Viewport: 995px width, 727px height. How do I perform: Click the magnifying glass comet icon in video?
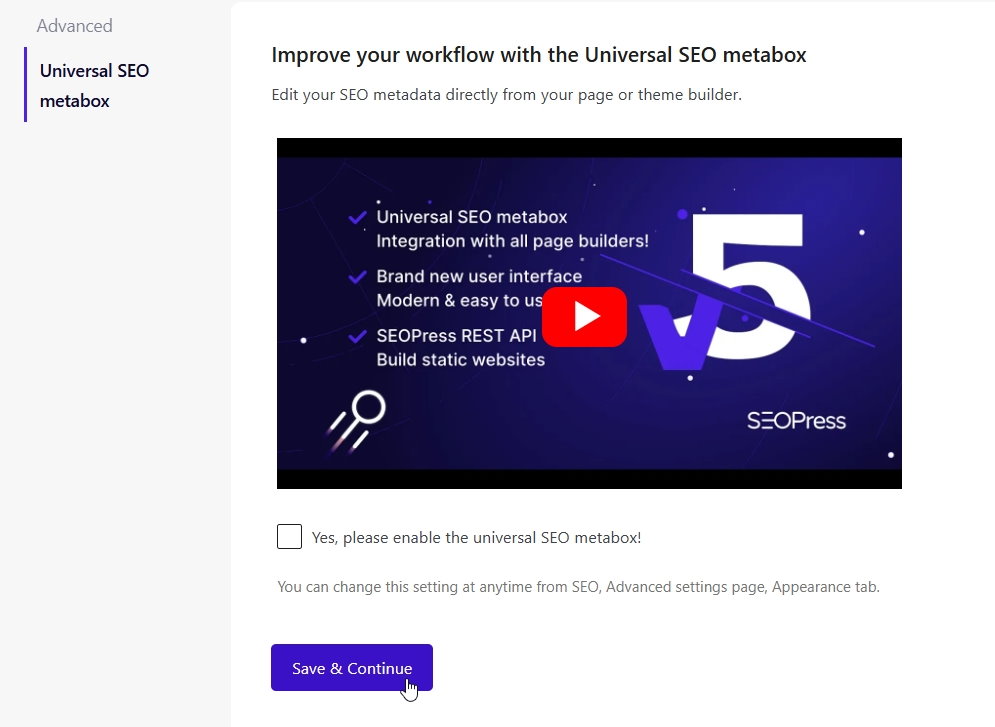click(357, 421)
